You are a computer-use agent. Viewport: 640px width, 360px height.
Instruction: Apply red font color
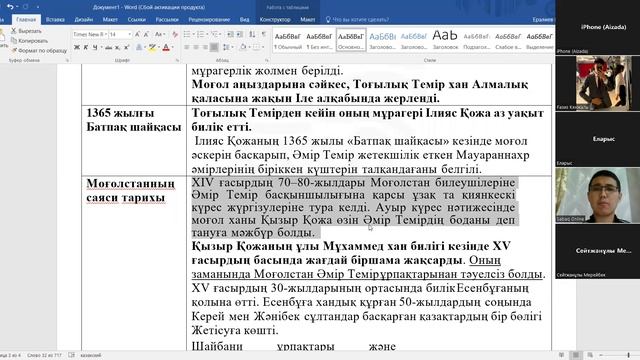(166, 47)
